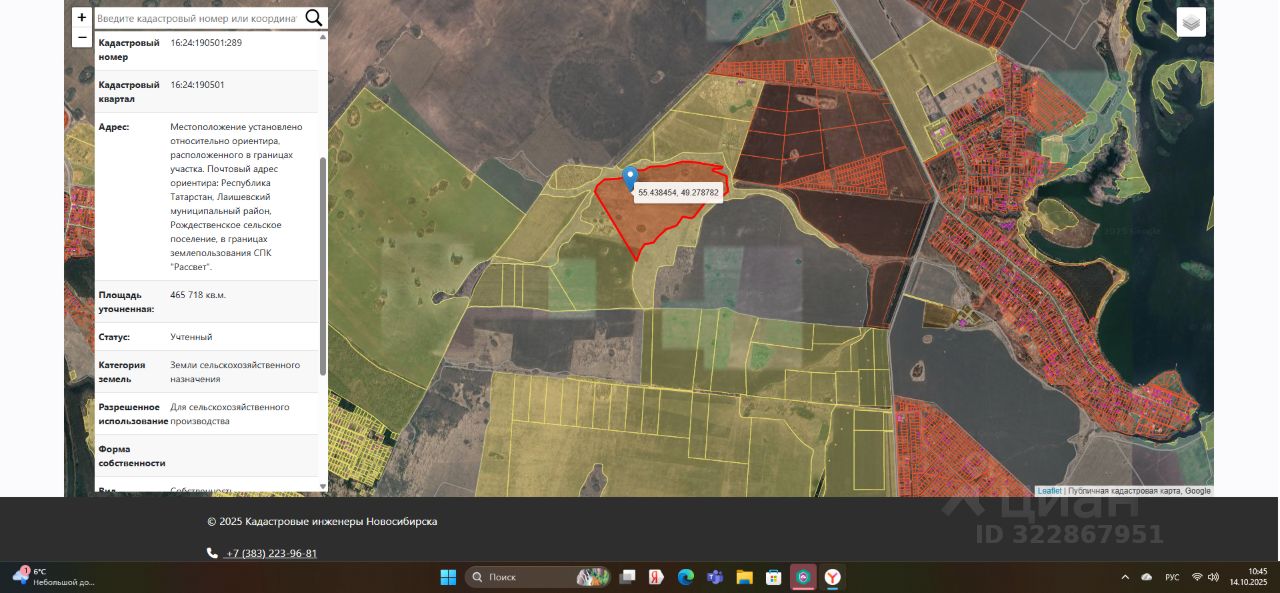
Task: Zoom in the map with plus button
Action: tap(82, 17)
